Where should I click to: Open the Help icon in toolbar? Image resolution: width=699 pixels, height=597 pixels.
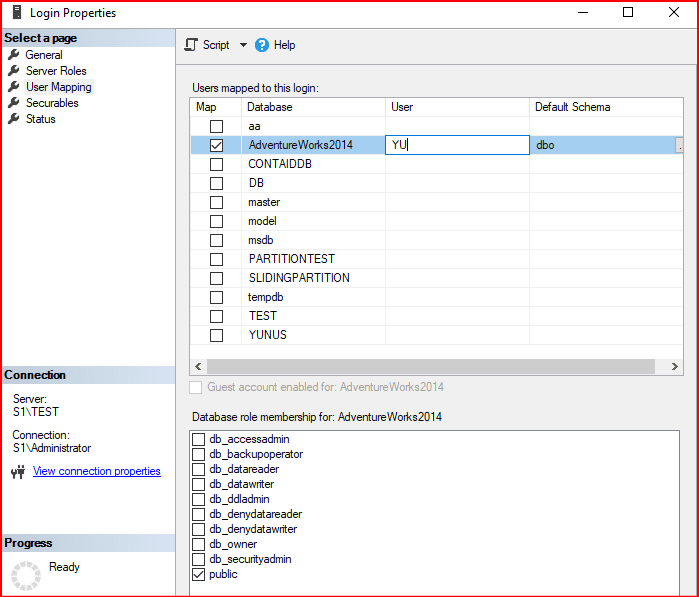(262, 45)
